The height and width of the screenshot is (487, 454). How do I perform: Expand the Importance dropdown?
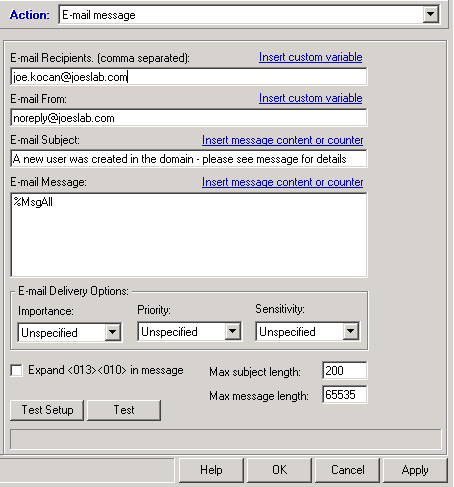click(x=112, y=332)
